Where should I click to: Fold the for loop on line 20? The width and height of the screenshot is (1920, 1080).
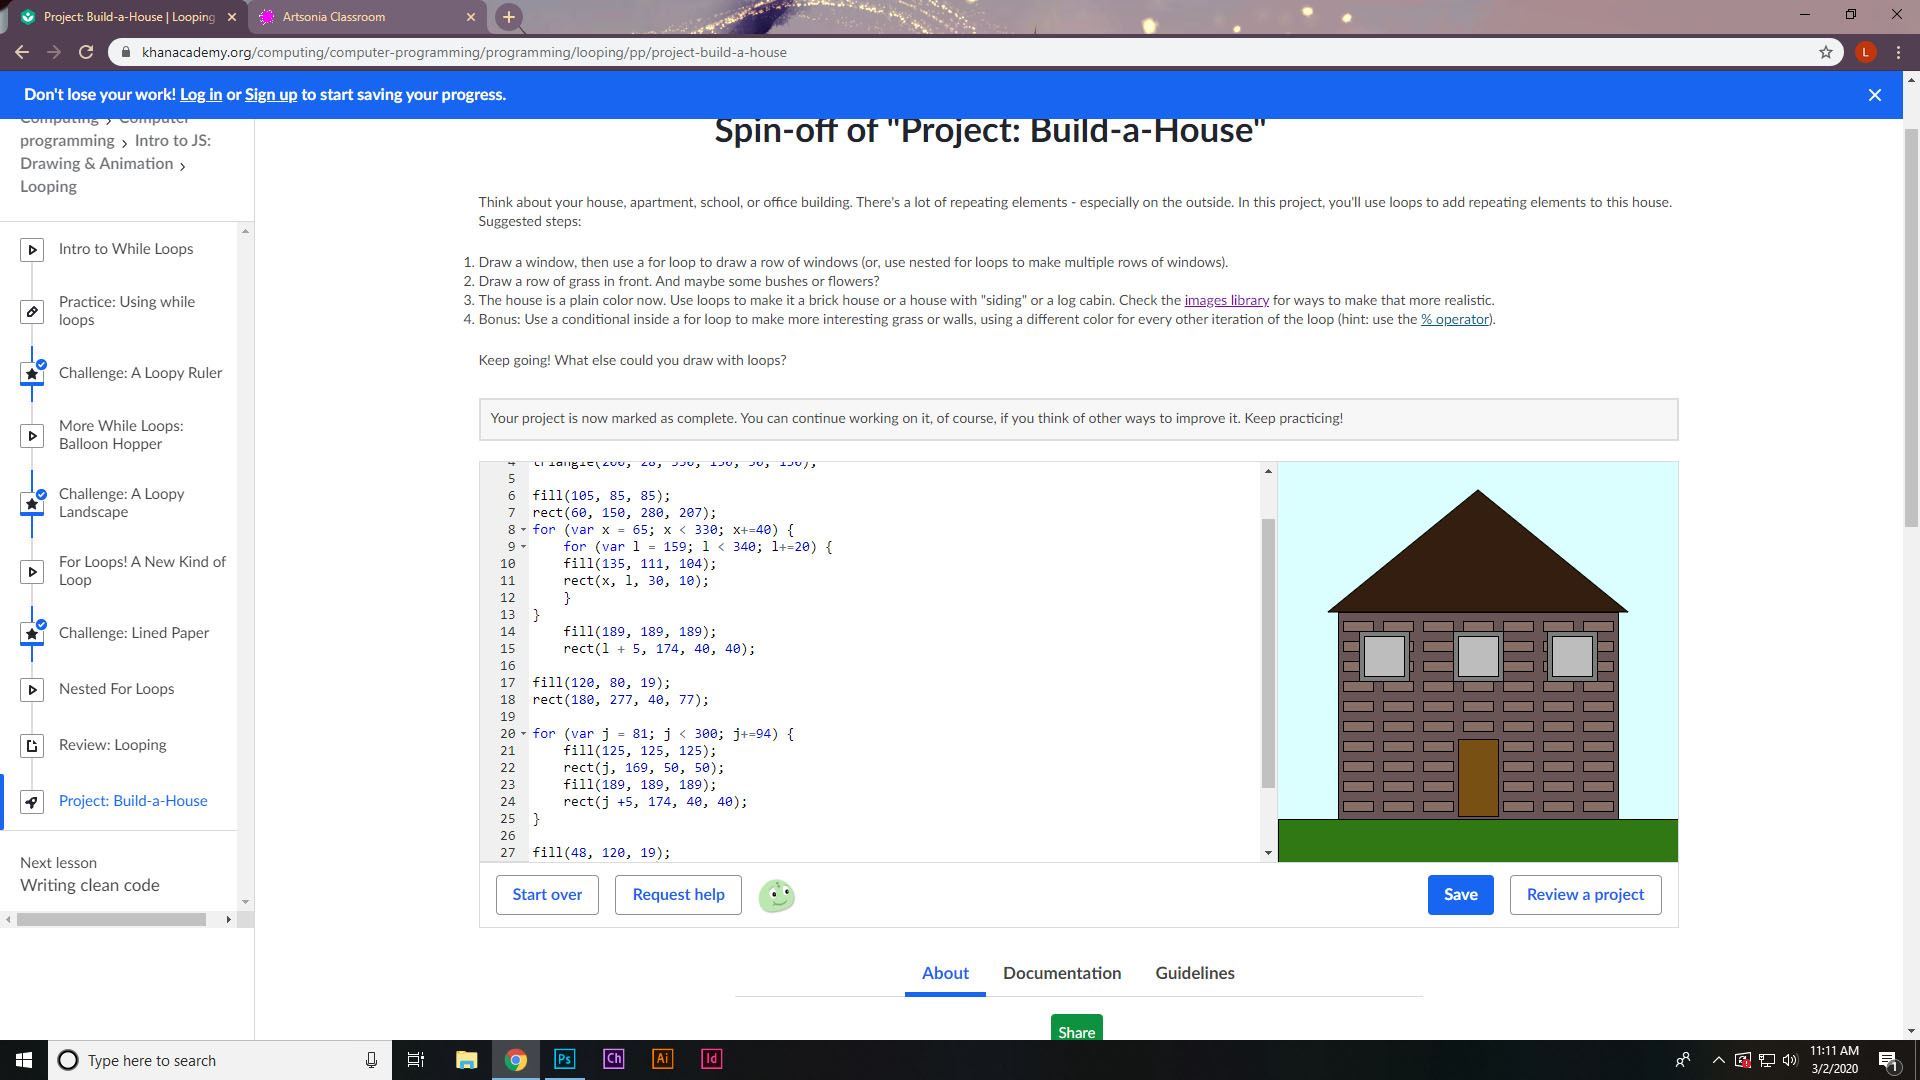coord(523,734)
